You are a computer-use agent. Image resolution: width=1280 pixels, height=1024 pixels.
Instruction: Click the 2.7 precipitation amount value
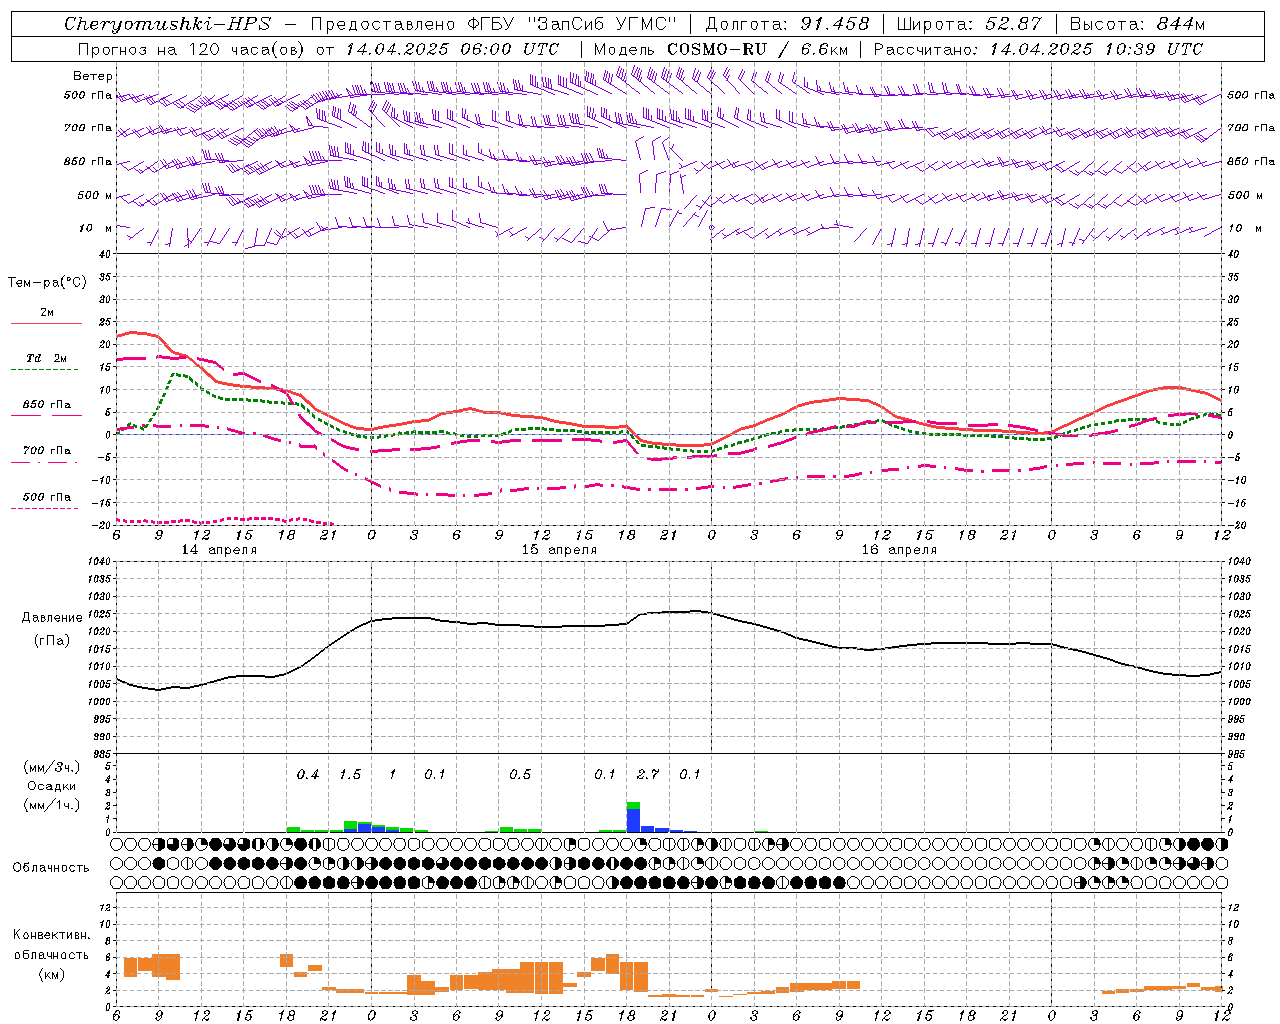tap(647, 774)
